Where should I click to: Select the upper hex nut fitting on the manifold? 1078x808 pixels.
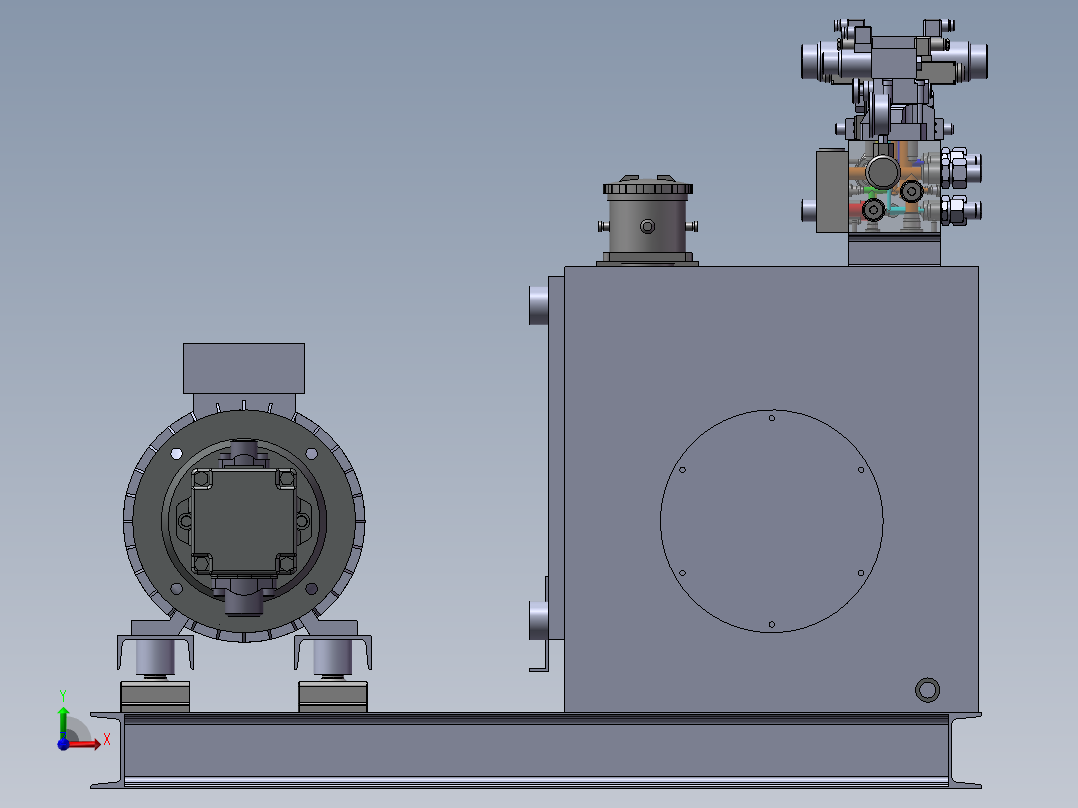(x=954, y=168)
